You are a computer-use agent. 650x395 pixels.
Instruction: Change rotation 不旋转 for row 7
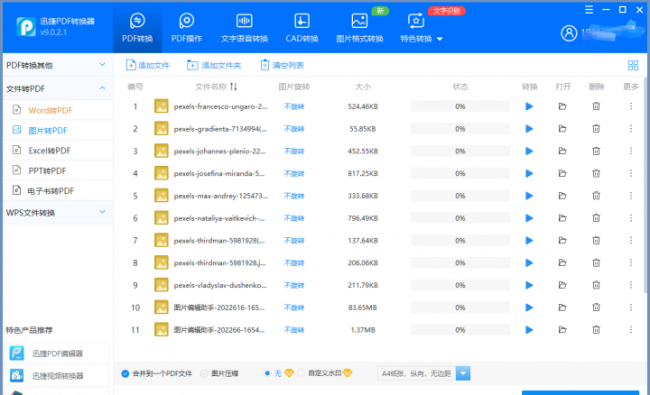(x=294, y=240)
